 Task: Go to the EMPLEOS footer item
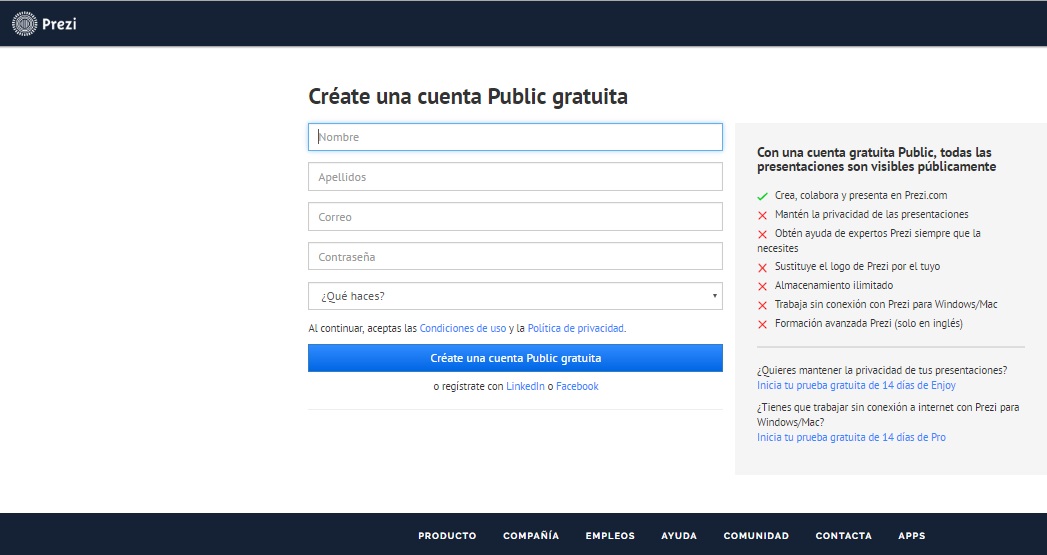[610, 536]
